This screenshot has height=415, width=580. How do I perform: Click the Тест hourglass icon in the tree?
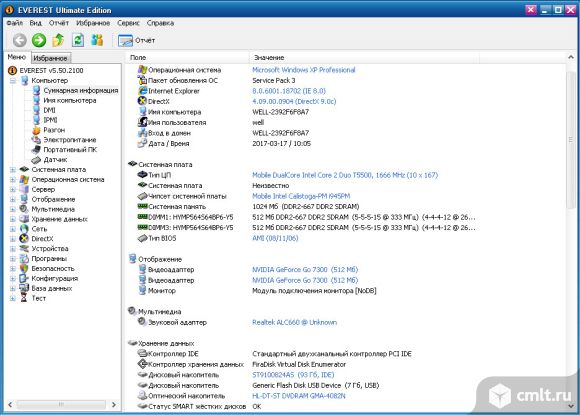coord(24,298)
